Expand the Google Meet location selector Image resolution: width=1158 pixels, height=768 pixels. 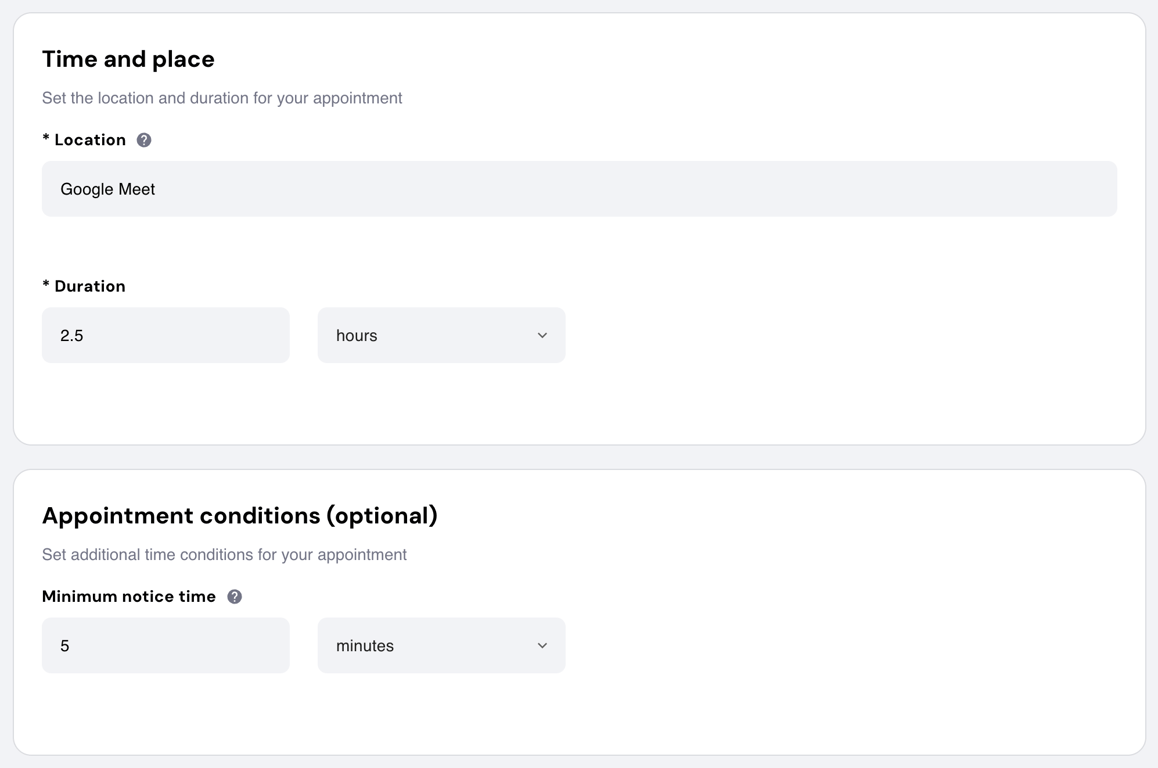point(579,188)
